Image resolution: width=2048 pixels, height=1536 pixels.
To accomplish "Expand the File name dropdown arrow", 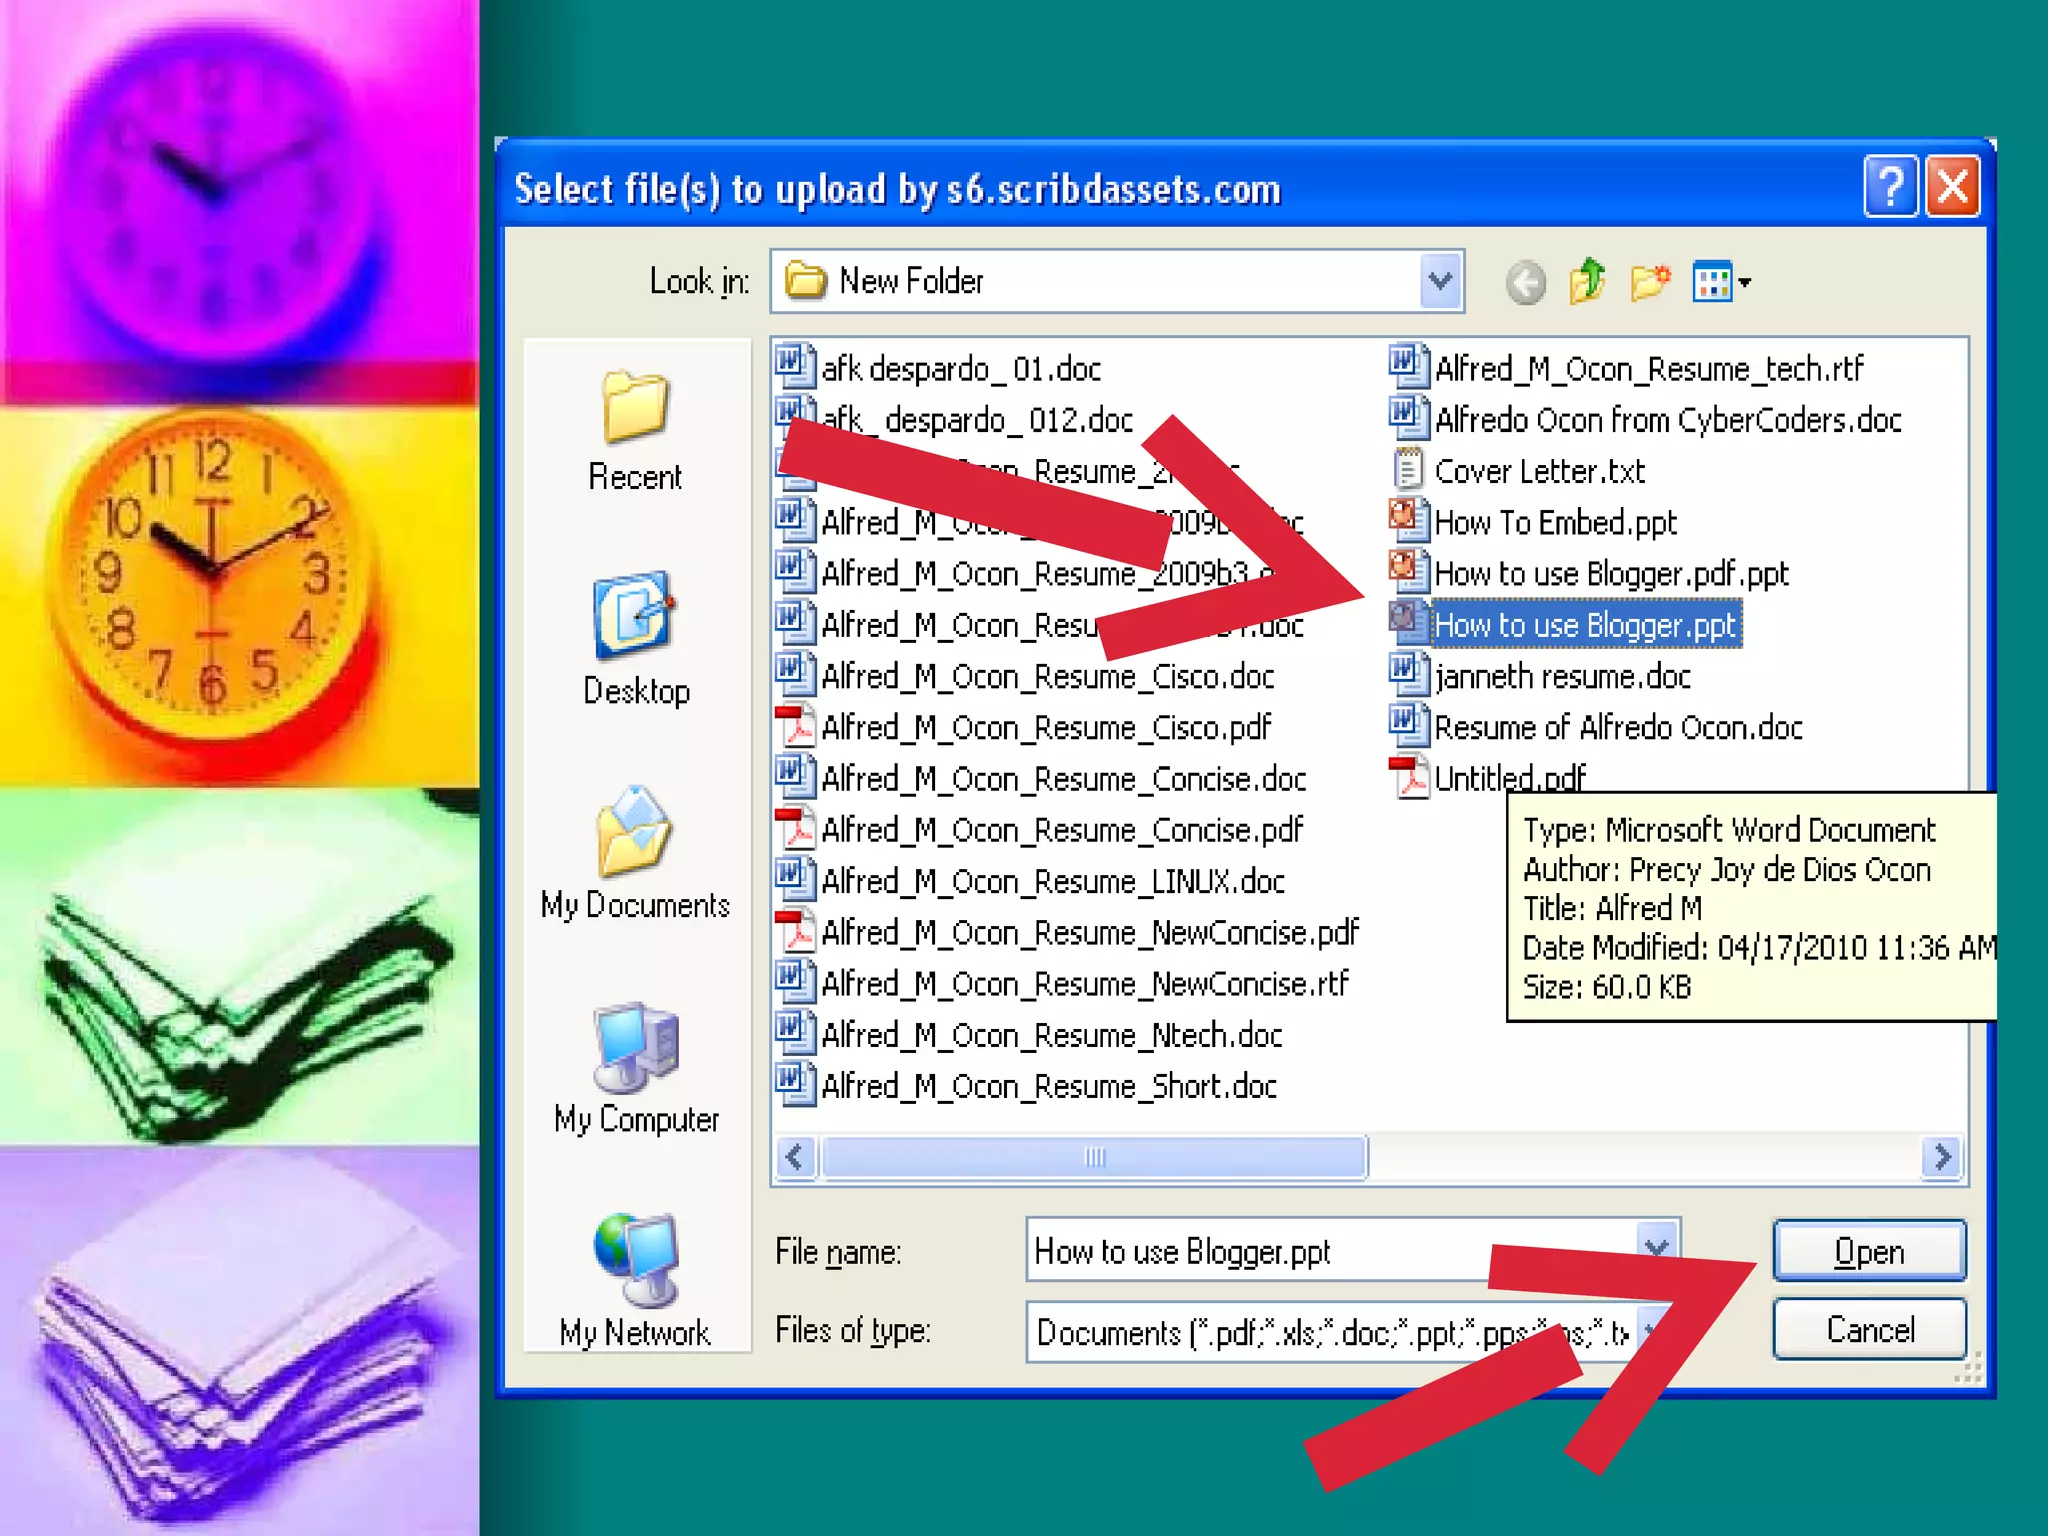I will [1656, 1246].
